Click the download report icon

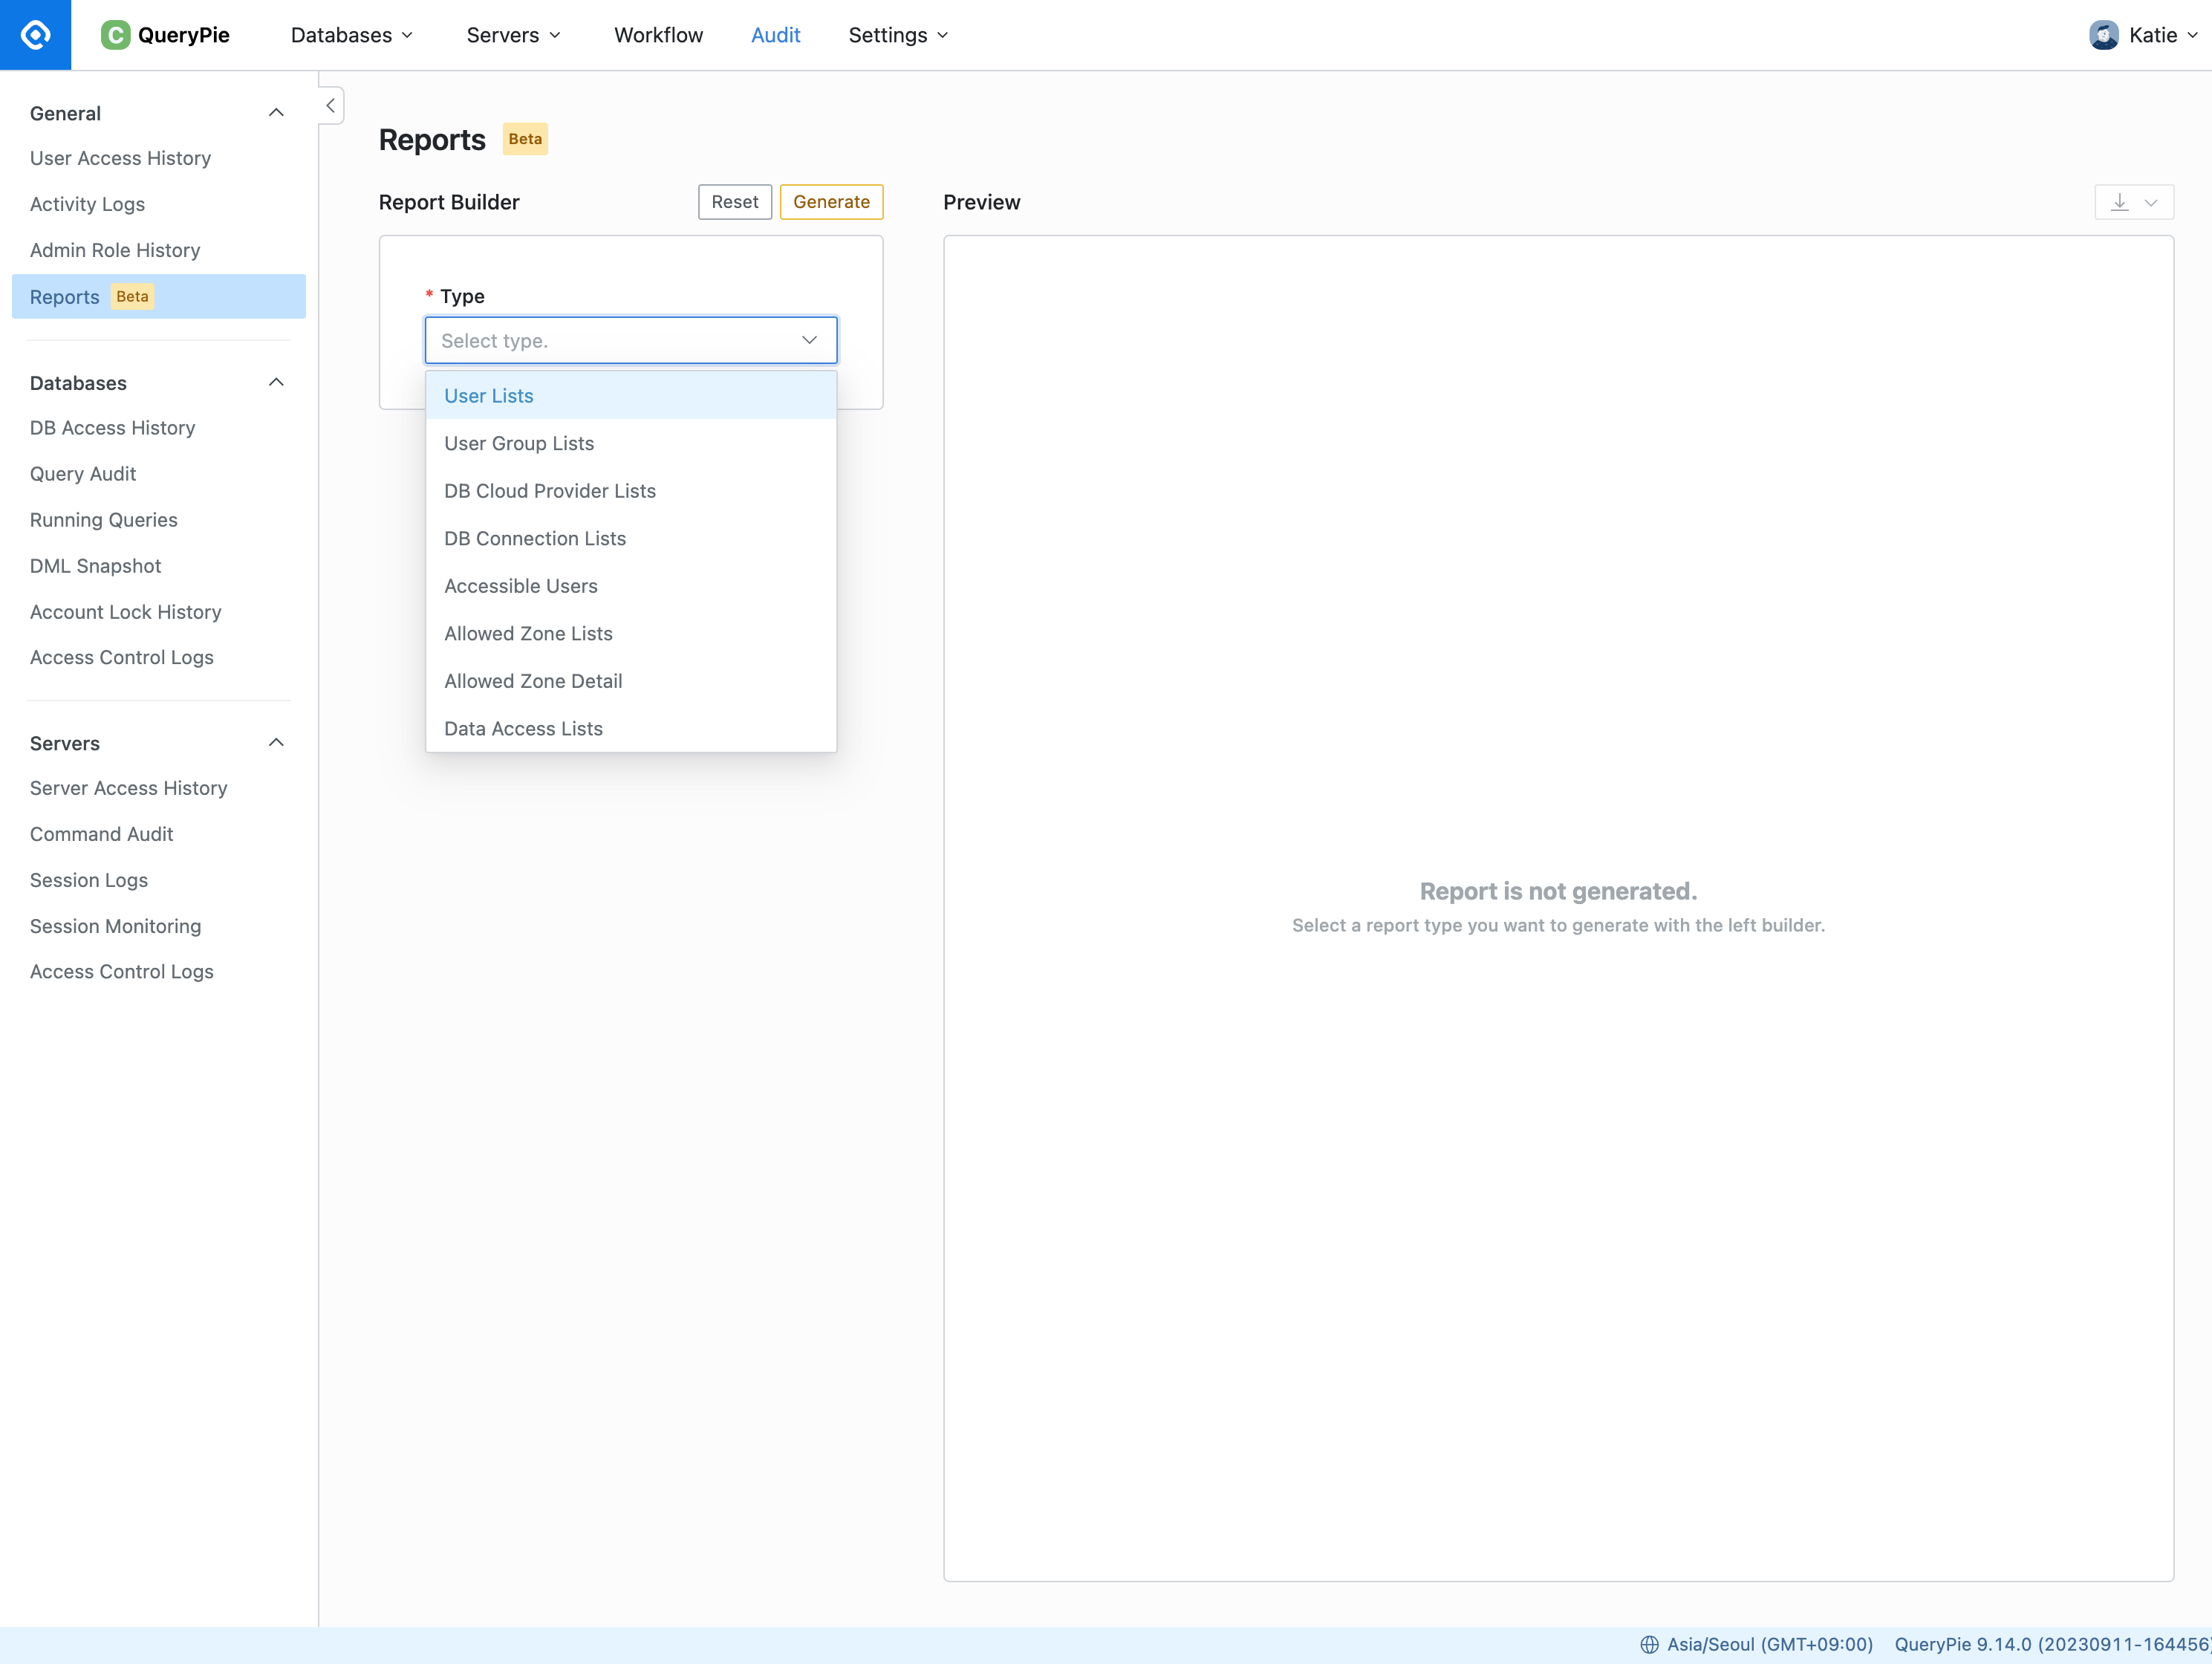[x=2119, y=202]
